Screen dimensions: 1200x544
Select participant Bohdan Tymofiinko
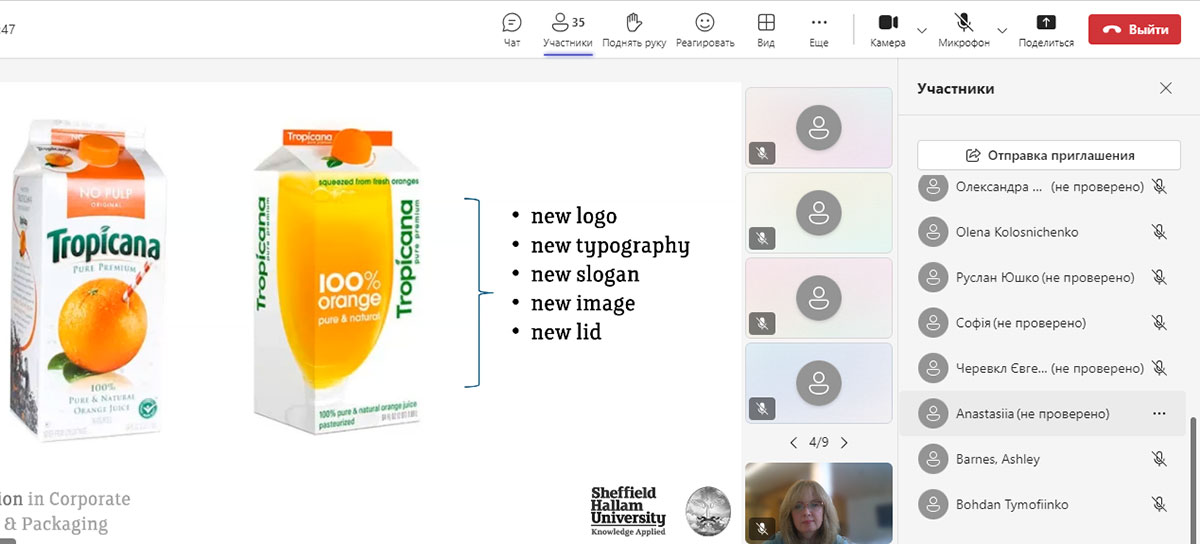[1042, 504]
